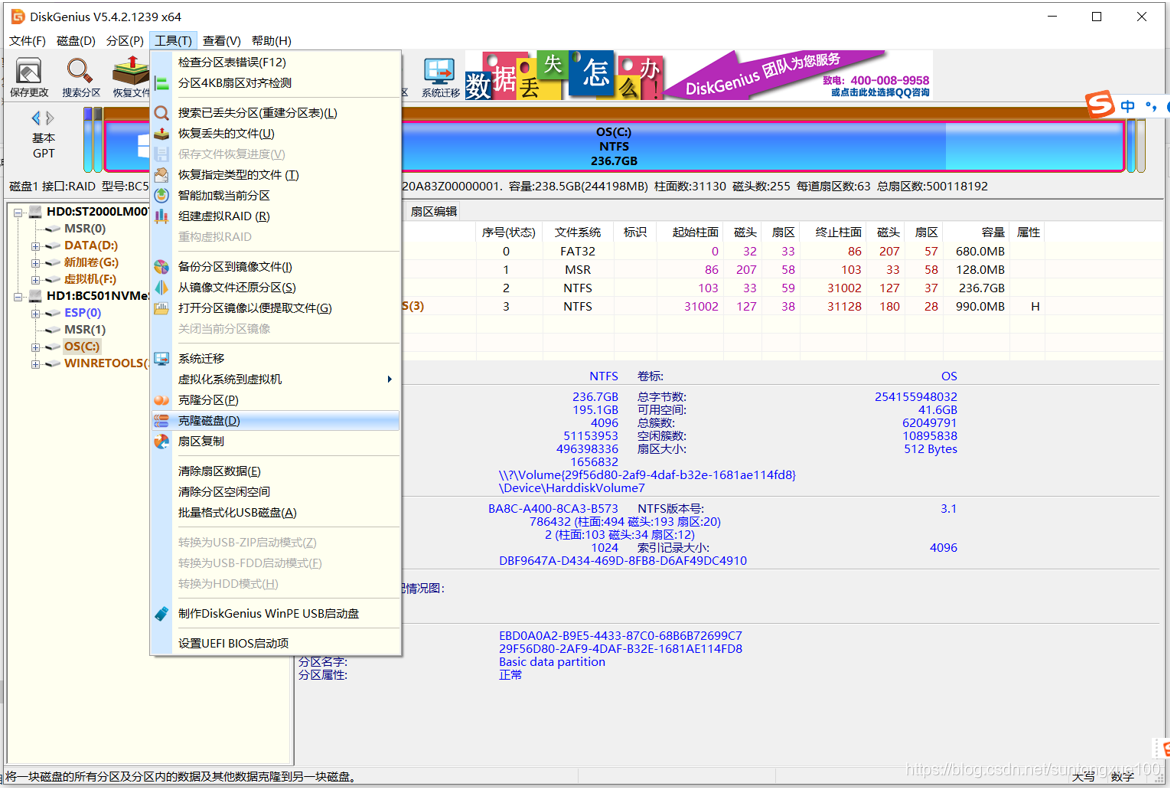Select the OS(C:) NTFS 236.7GB partition bar
Image resolution: width=1170 pixels, height=788 pixels.
point(613,146)
